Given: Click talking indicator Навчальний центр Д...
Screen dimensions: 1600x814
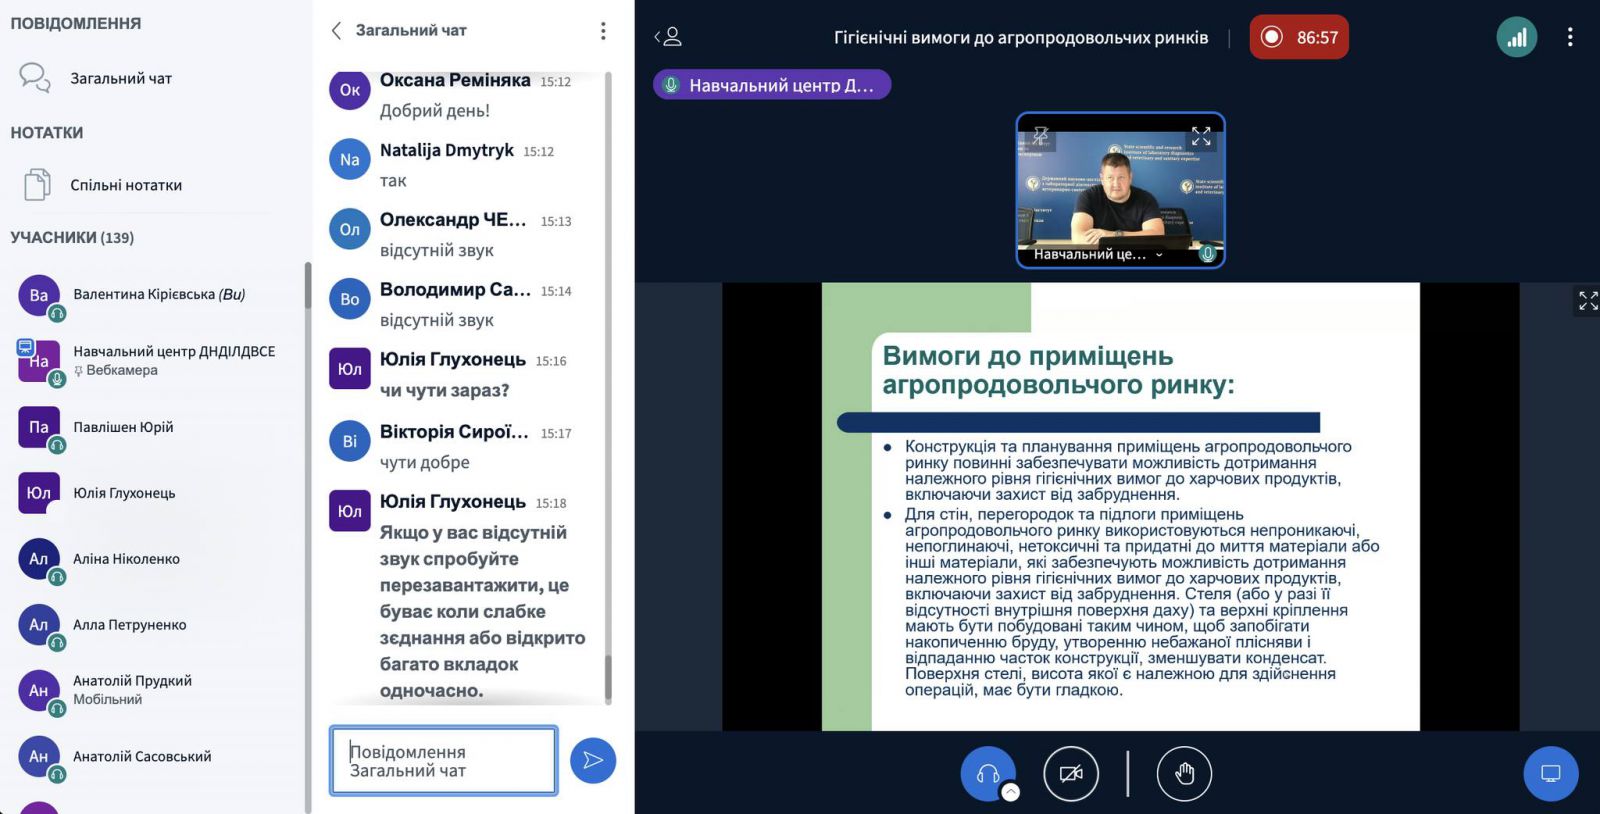Looking at the screenshot, I should click(771, 85).
